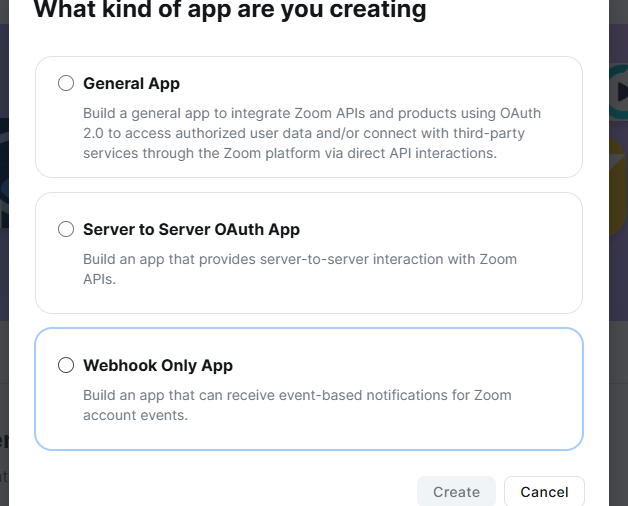
Task: Cancel the app creation dialog
Action: [544, 491]
